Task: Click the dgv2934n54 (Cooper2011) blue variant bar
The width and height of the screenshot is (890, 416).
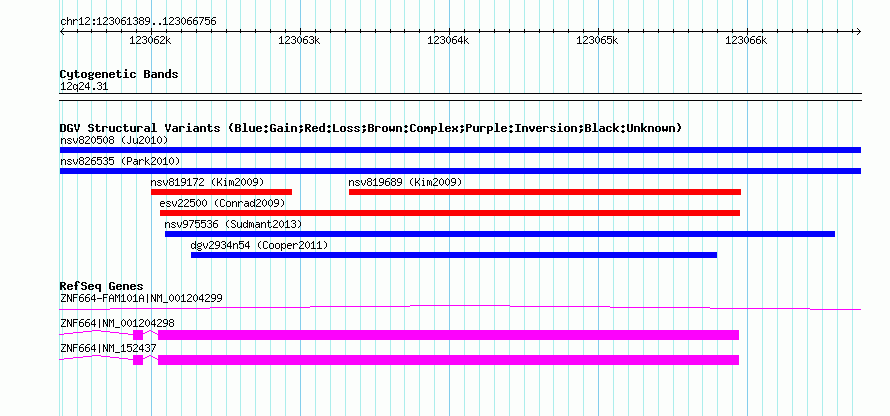Action: [454, 255]
